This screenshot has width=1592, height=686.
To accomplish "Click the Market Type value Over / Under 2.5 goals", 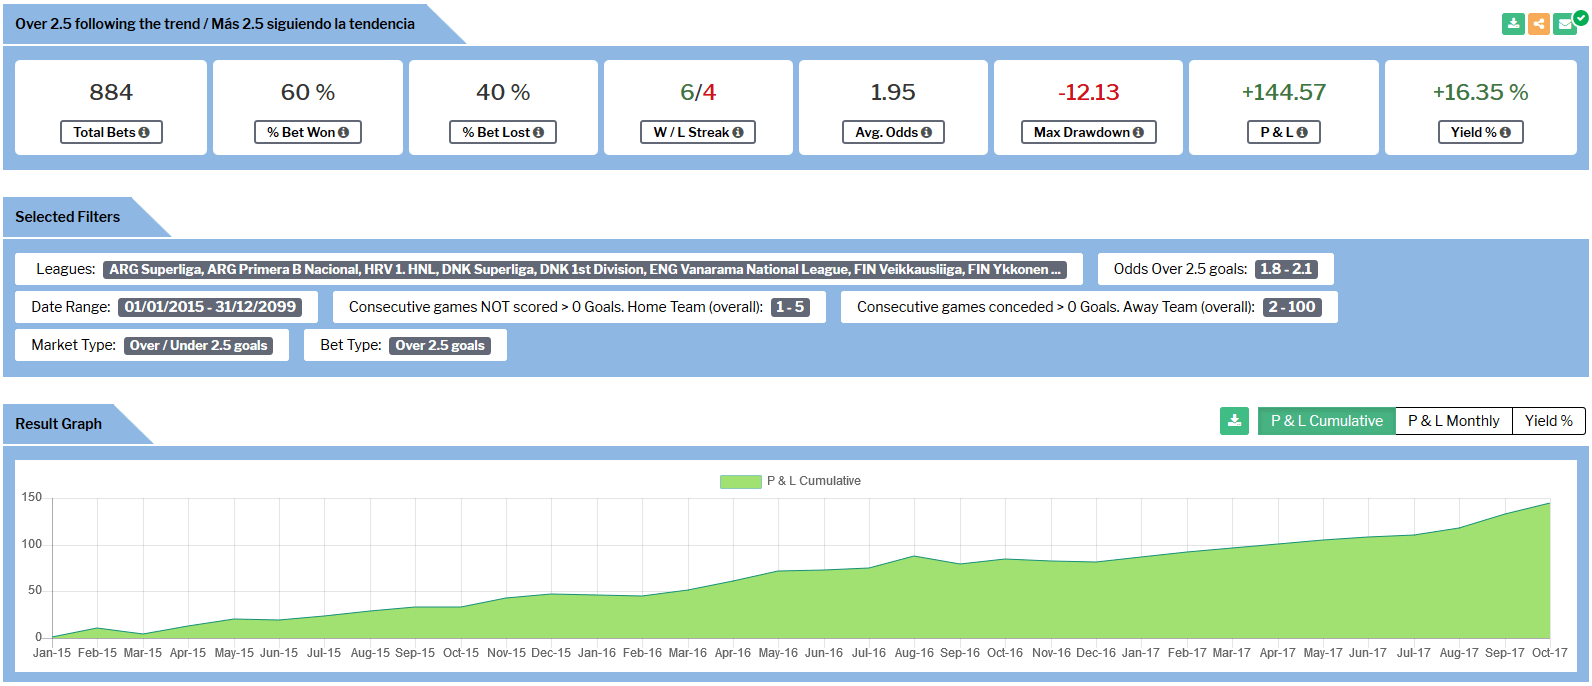I will pyautogui.click(x=199, y=345).
